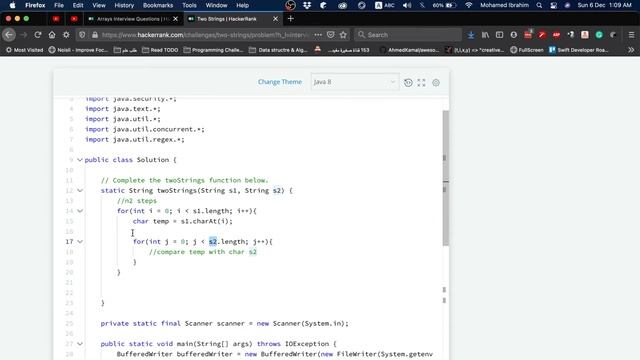Open the editor settings gear

pyautogui.click(x=436, y=82)
